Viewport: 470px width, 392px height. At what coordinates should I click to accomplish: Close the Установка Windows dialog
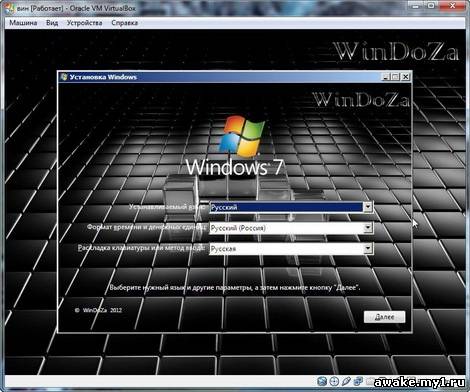click(x=405, y=77)
